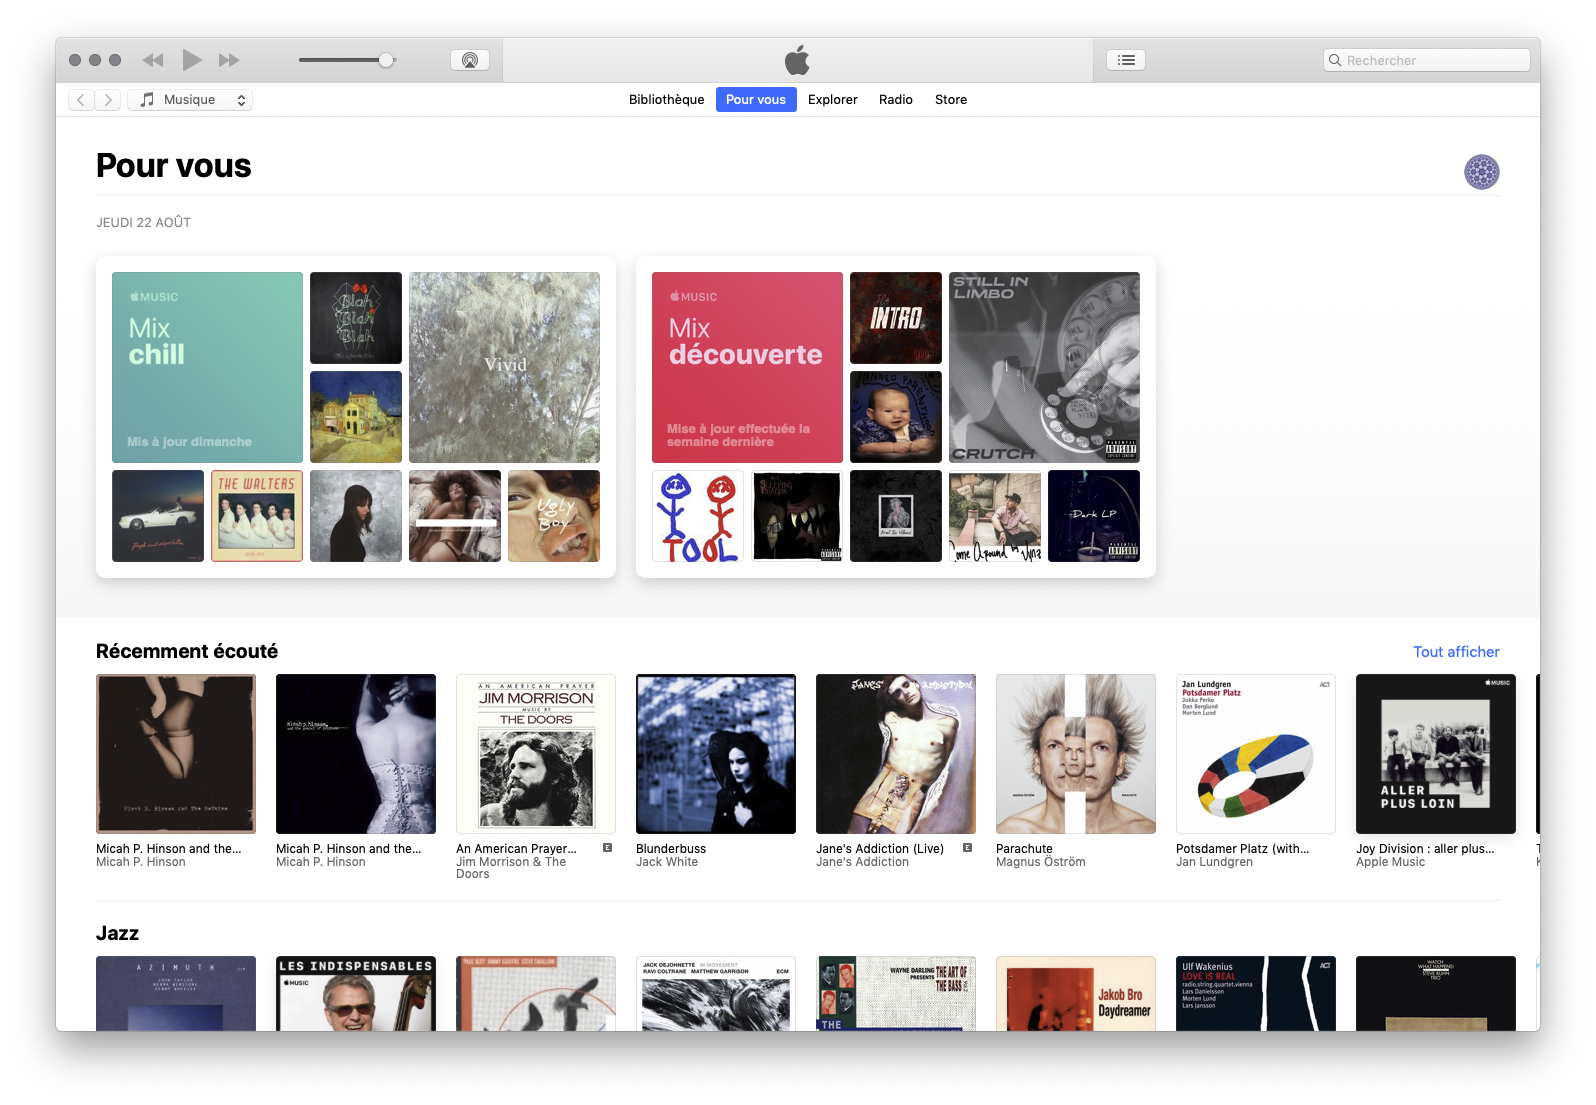
Task: Switch to the Bibliothèque tab
Action: [x=666, y=100]
